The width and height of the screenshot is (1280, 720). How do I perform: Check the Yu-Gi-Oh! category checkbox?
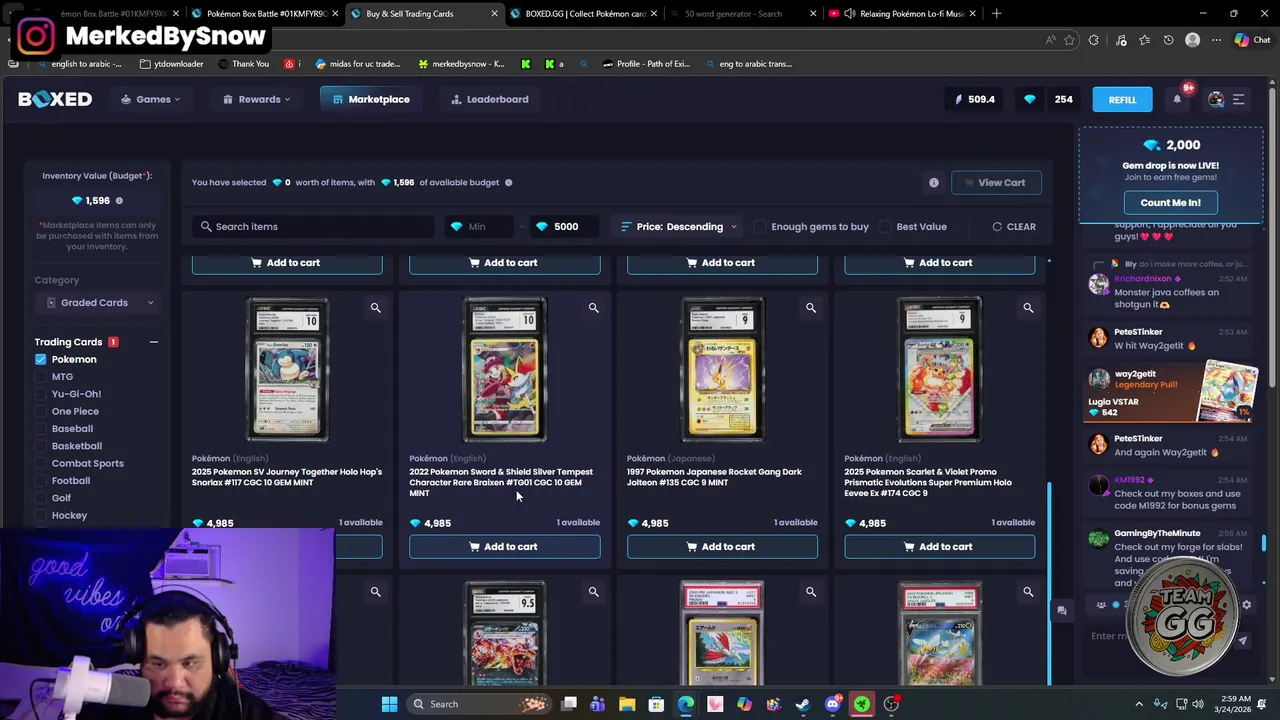[x=41, y=394]
